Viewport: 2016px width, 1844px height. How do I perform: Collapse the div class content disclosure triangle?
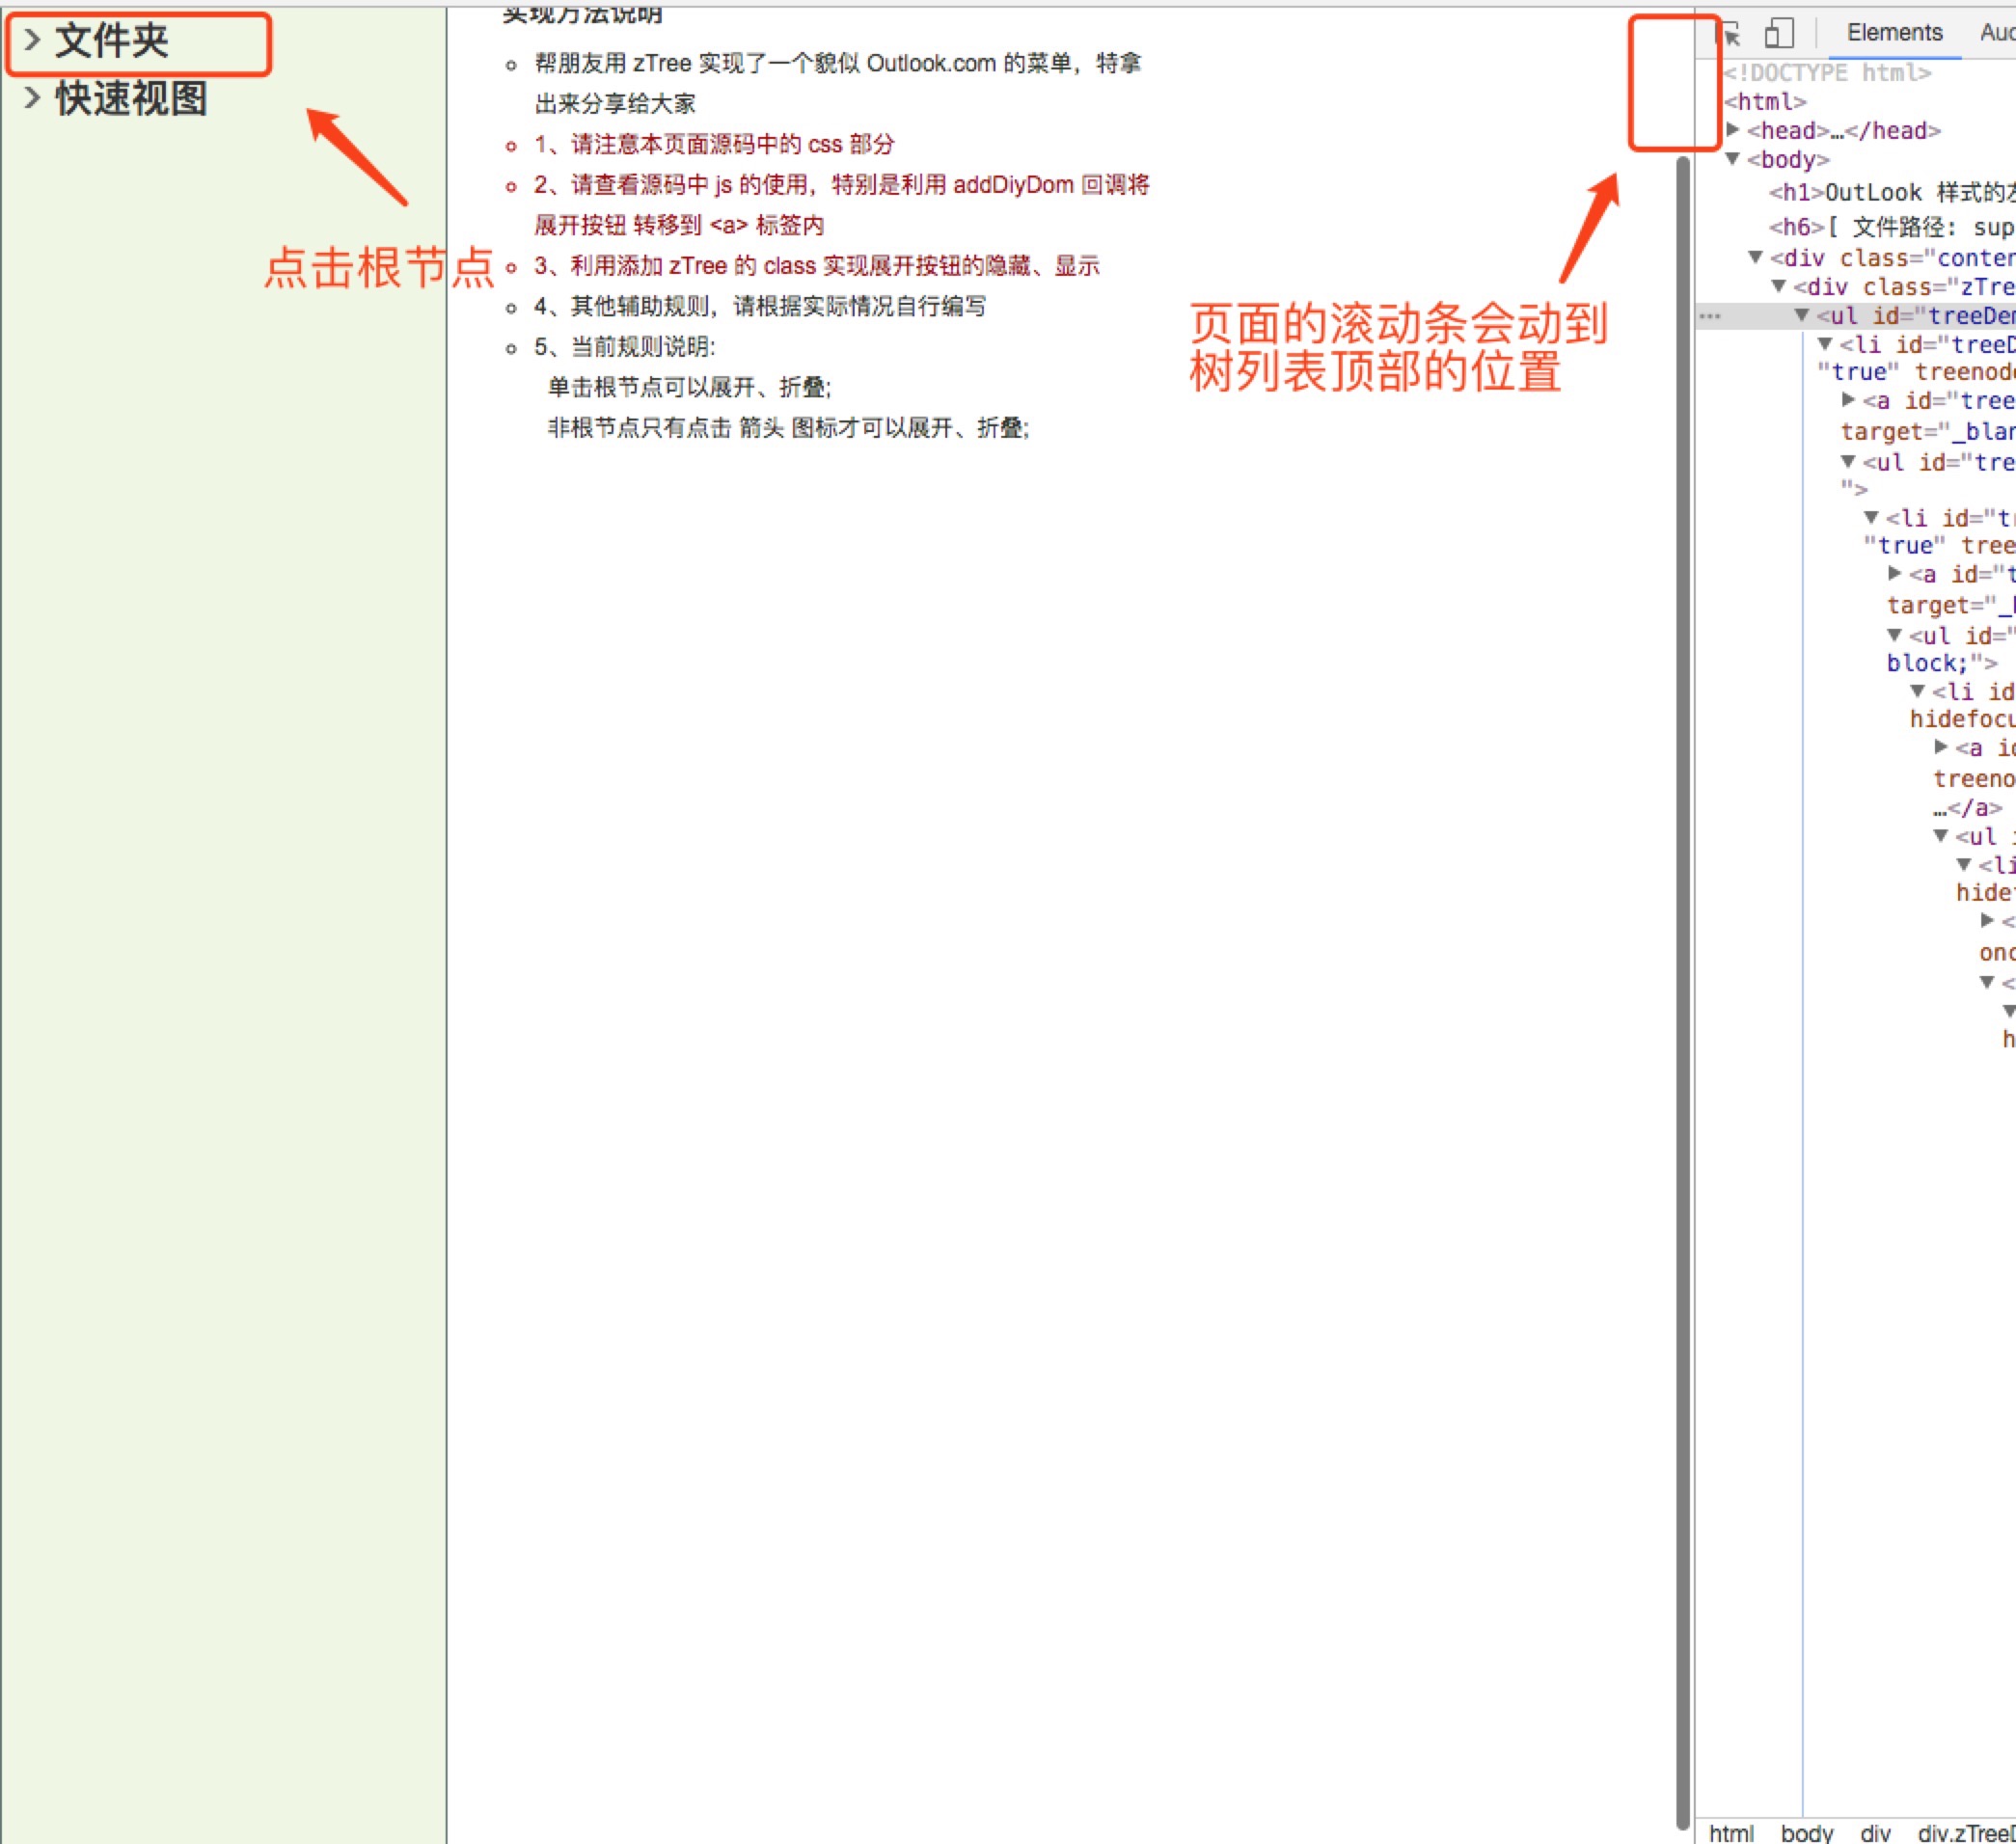(1756, 257)
